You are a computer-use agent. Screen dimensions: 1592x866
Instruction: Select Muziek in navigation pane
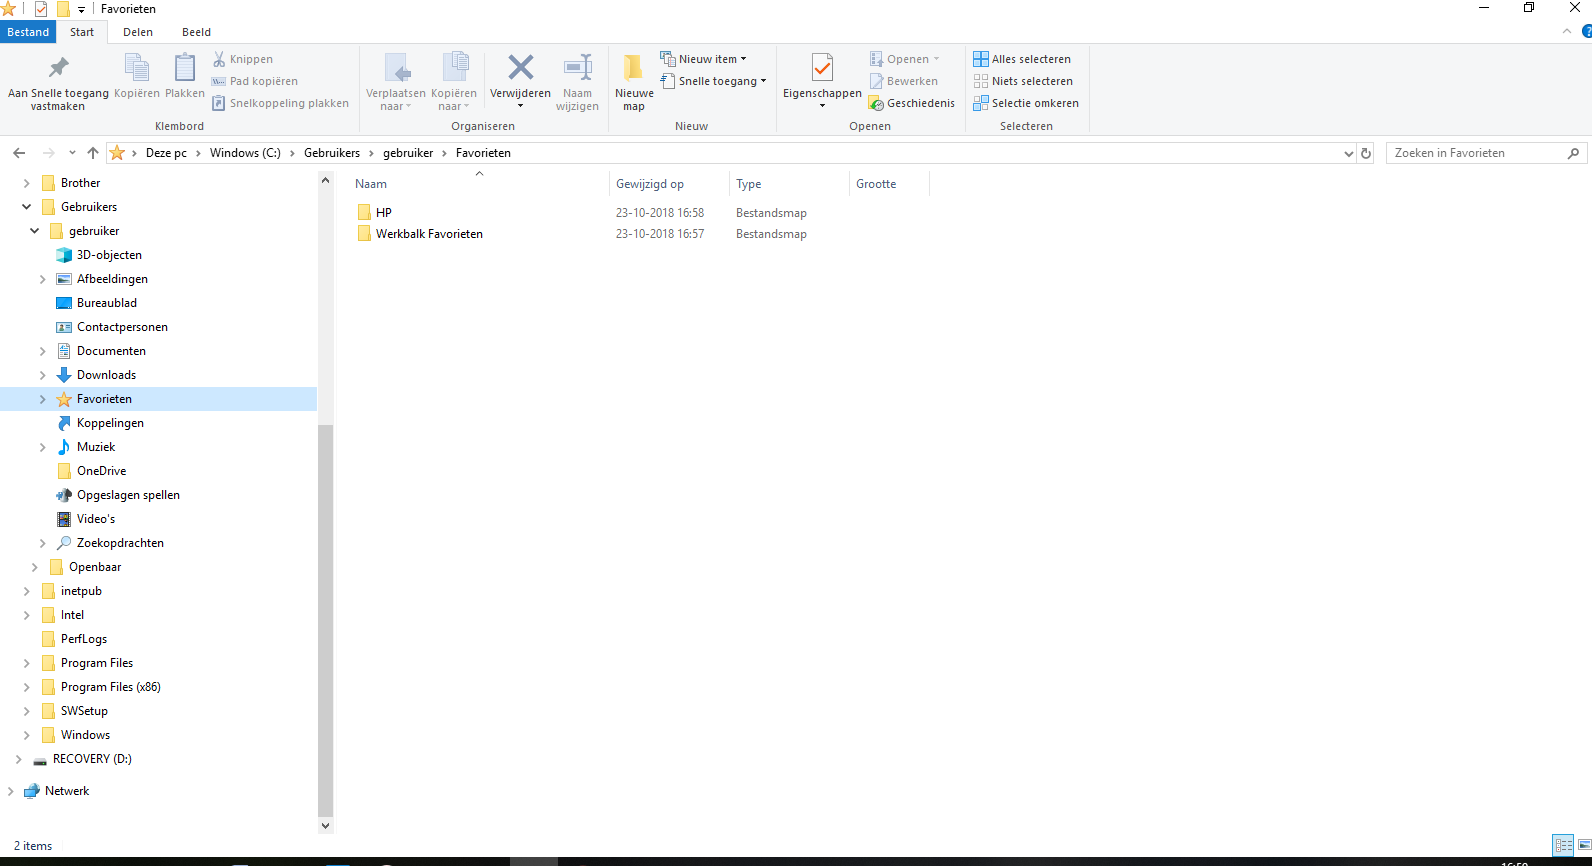tap(96, 447)
